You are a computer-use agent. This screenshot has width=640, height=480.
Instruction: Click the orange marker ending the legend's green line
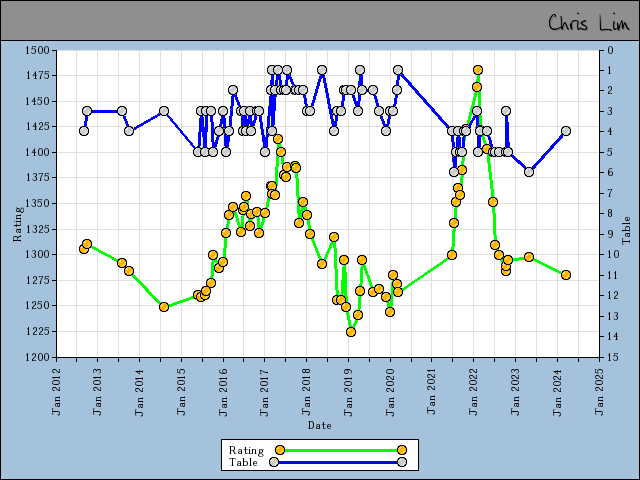click(x=402, y=450)
